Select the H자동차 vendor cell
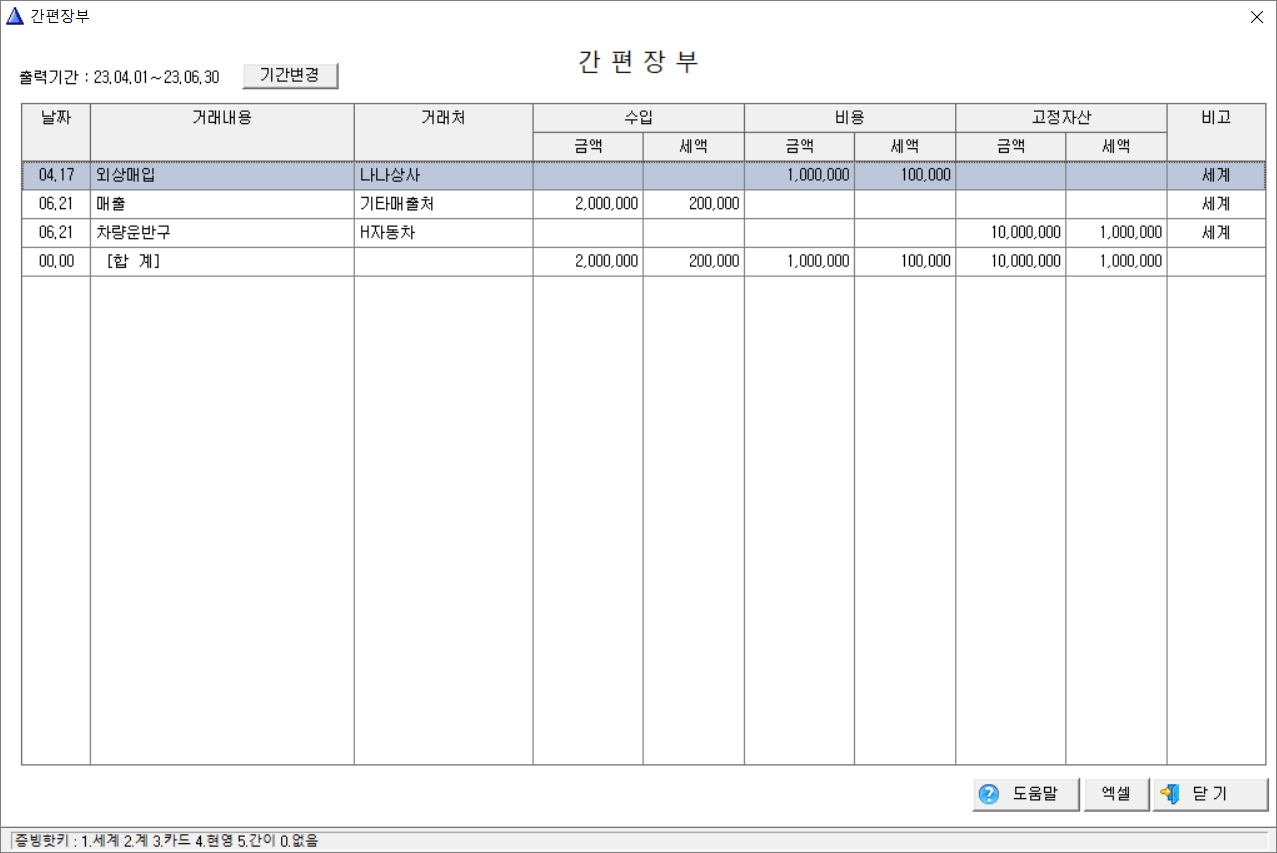 (443, 233)
